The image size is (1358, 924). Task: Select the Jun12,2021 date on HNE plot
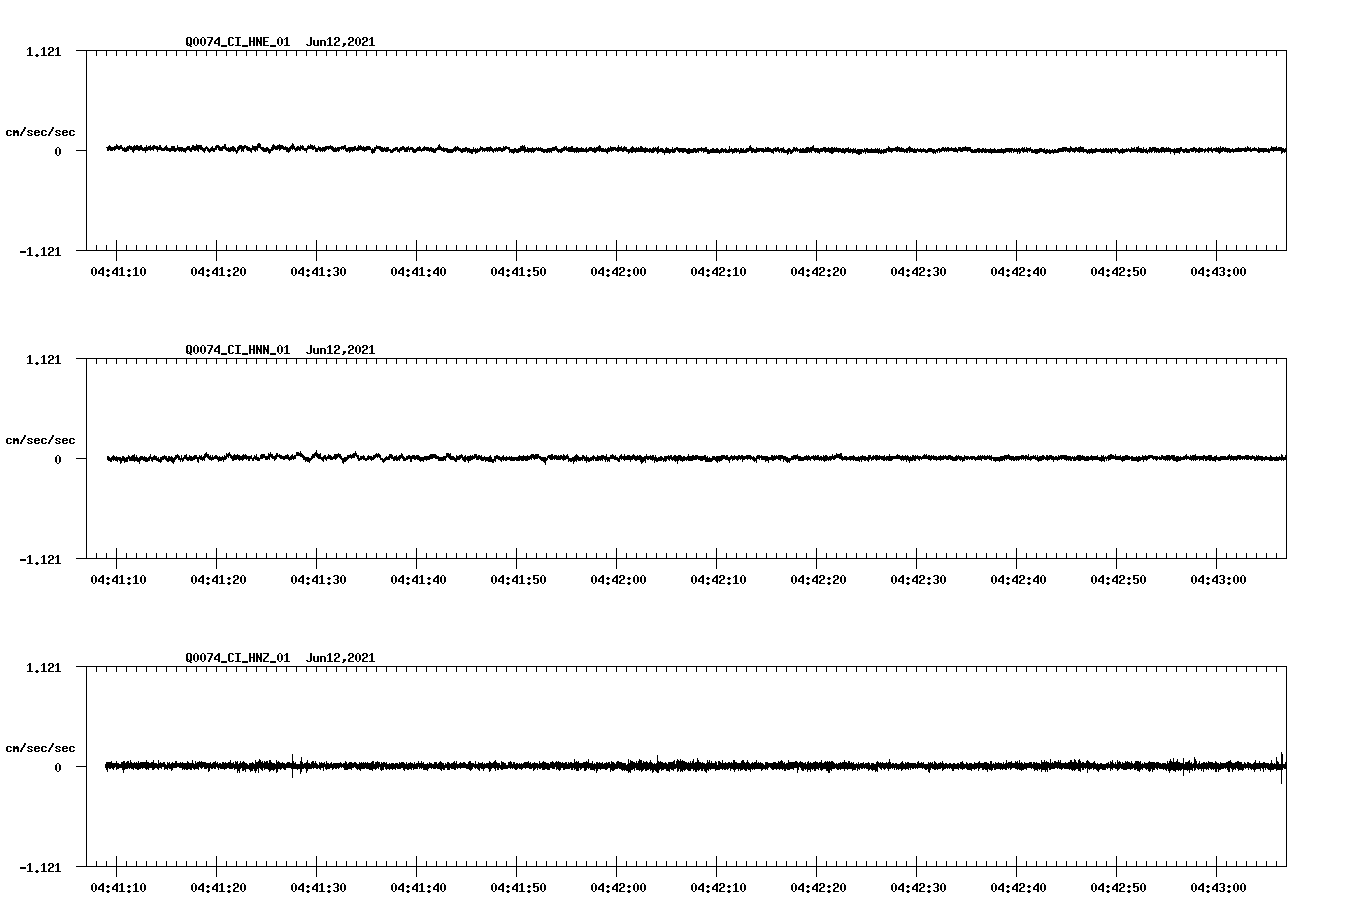pyautogui.click(x=341, y=42)
